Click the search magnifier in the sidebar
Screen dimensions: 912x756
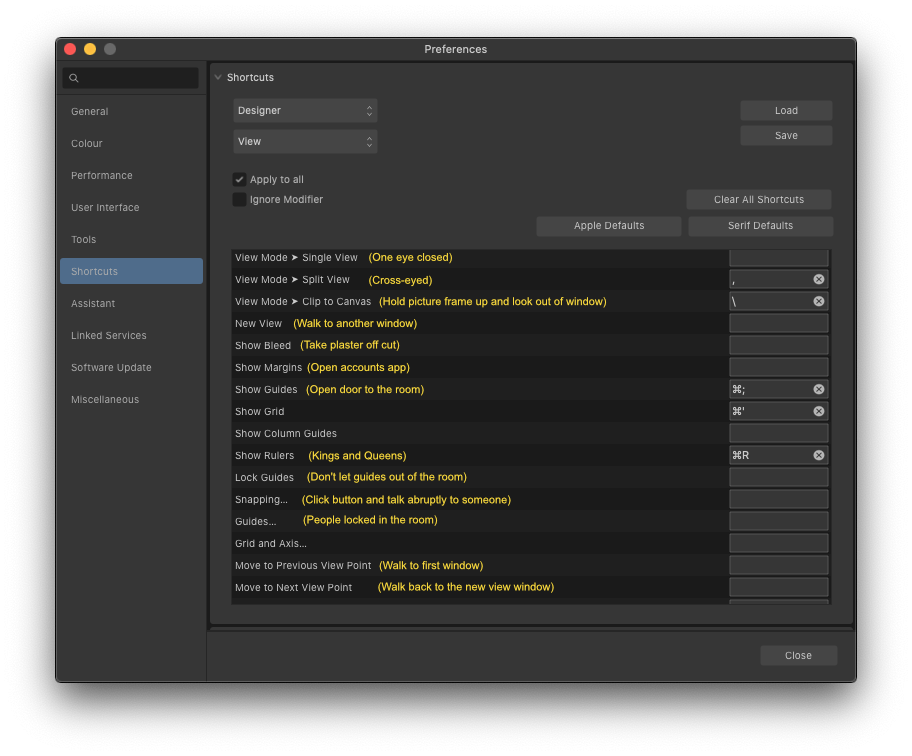74,77
